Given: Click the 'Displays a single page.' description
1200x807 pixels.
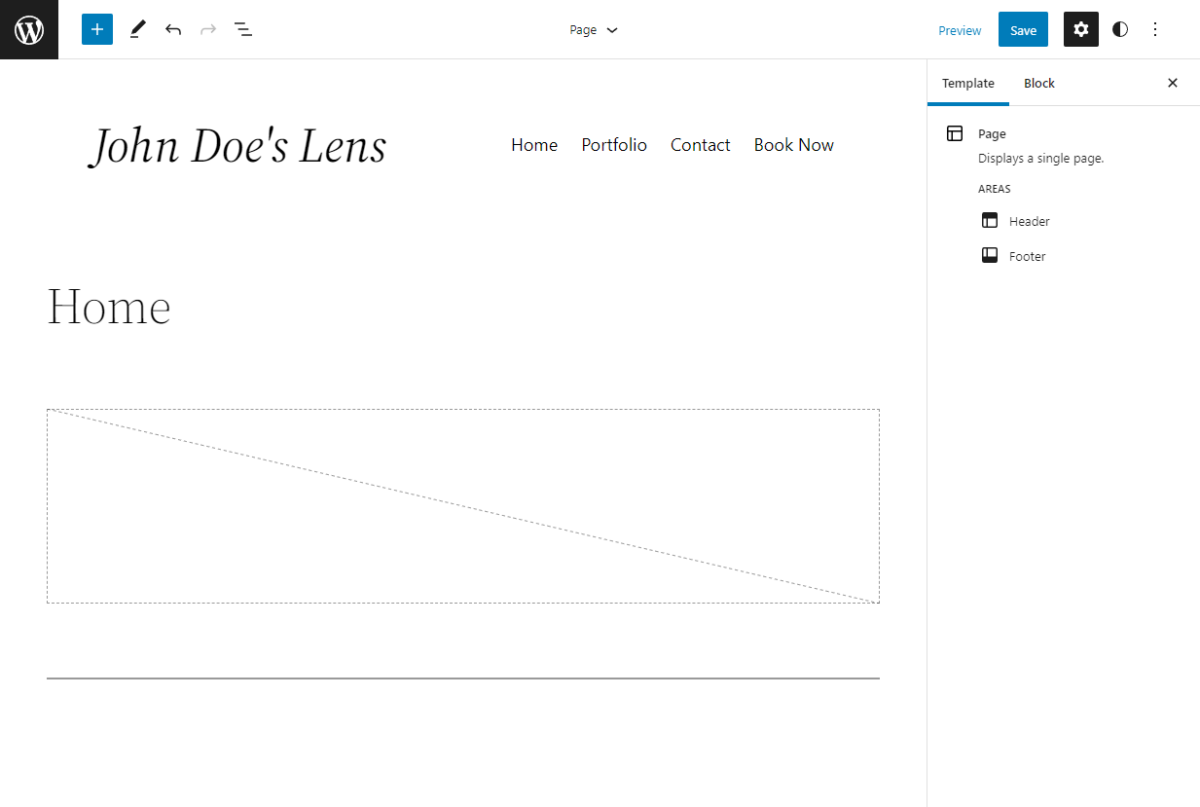Looking at the screenshot, I should tap(1041, 158).
